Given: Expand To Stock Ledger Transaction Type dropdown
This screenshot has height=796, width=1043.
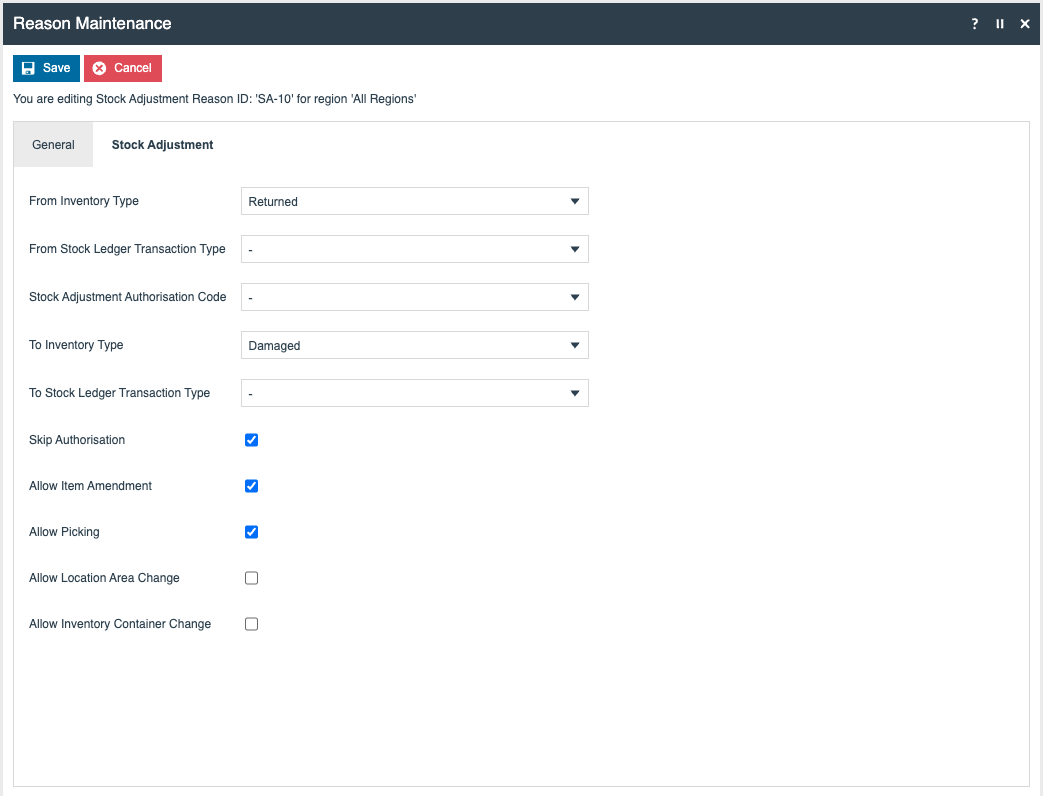Looking at the screenshot, I should 414,393.
